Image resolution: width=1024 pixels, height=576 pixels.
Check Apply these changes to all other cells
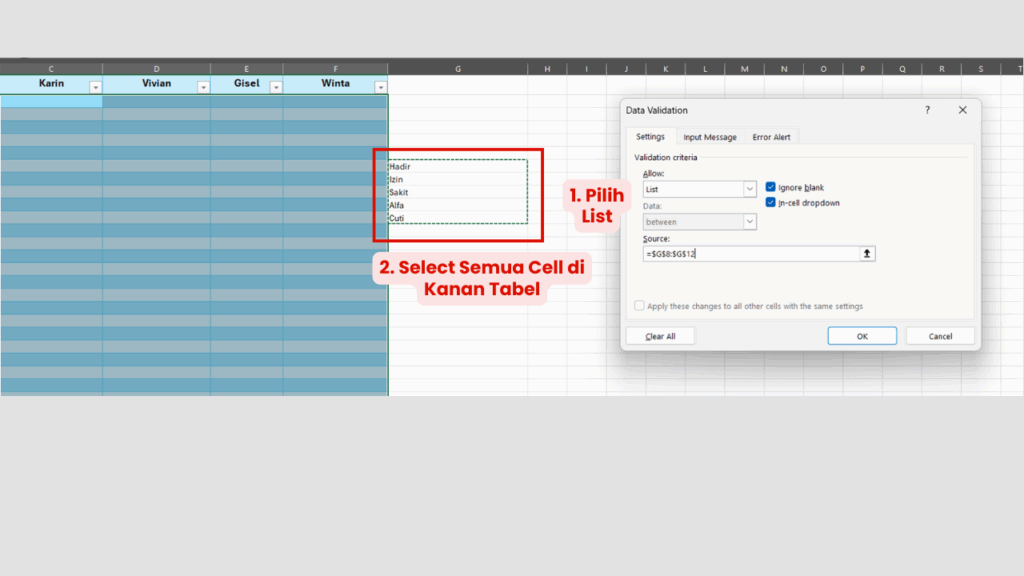[x=640, y=306]
